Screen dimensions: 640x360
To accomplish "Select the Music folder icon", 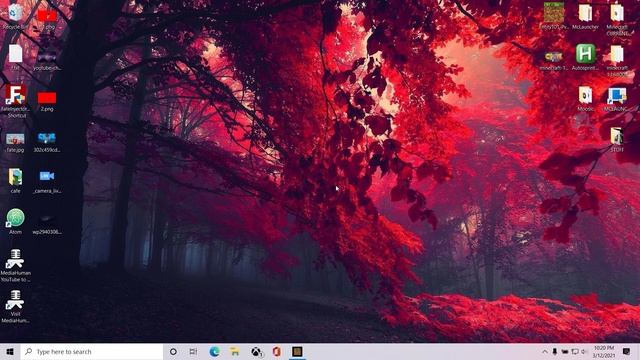I will tap(585, 99).
